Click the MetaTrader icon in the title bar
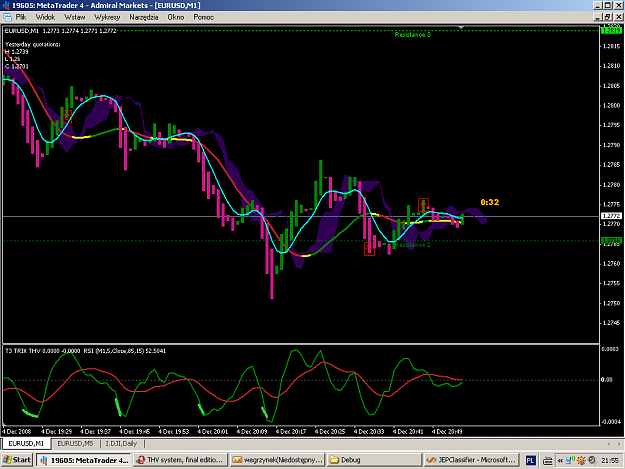Image resolution: width=625 pixels, height=469 pixels. tap(6, 5)
